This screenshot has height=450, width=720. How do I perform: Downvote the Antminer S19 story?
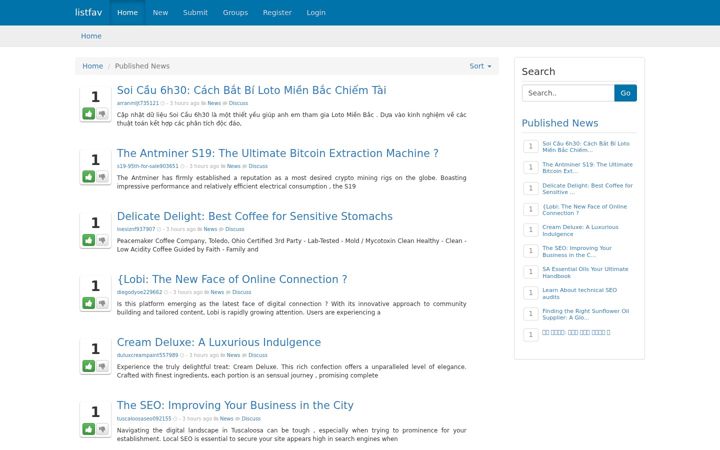point(102,176)
